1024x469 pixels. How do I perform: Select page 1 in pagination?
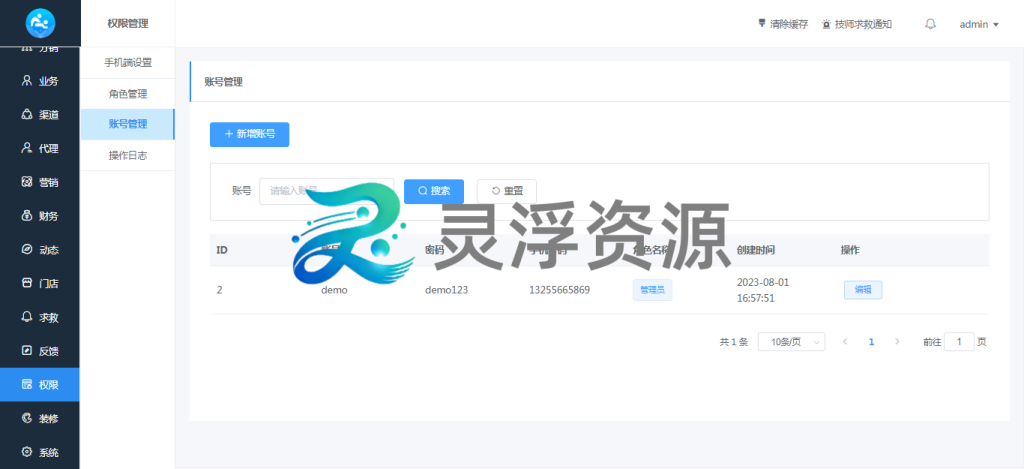(871, 342)
